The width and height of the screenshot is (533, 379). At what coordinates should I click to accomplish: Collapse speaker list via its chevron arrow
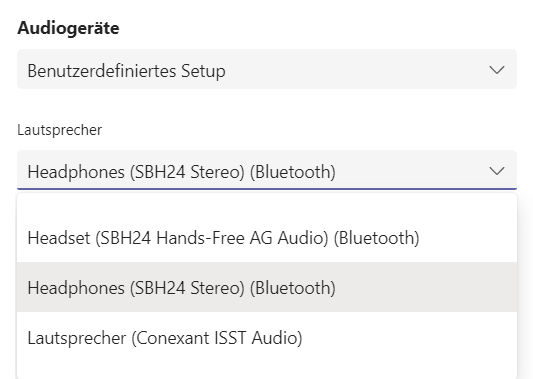pos(497,170)
